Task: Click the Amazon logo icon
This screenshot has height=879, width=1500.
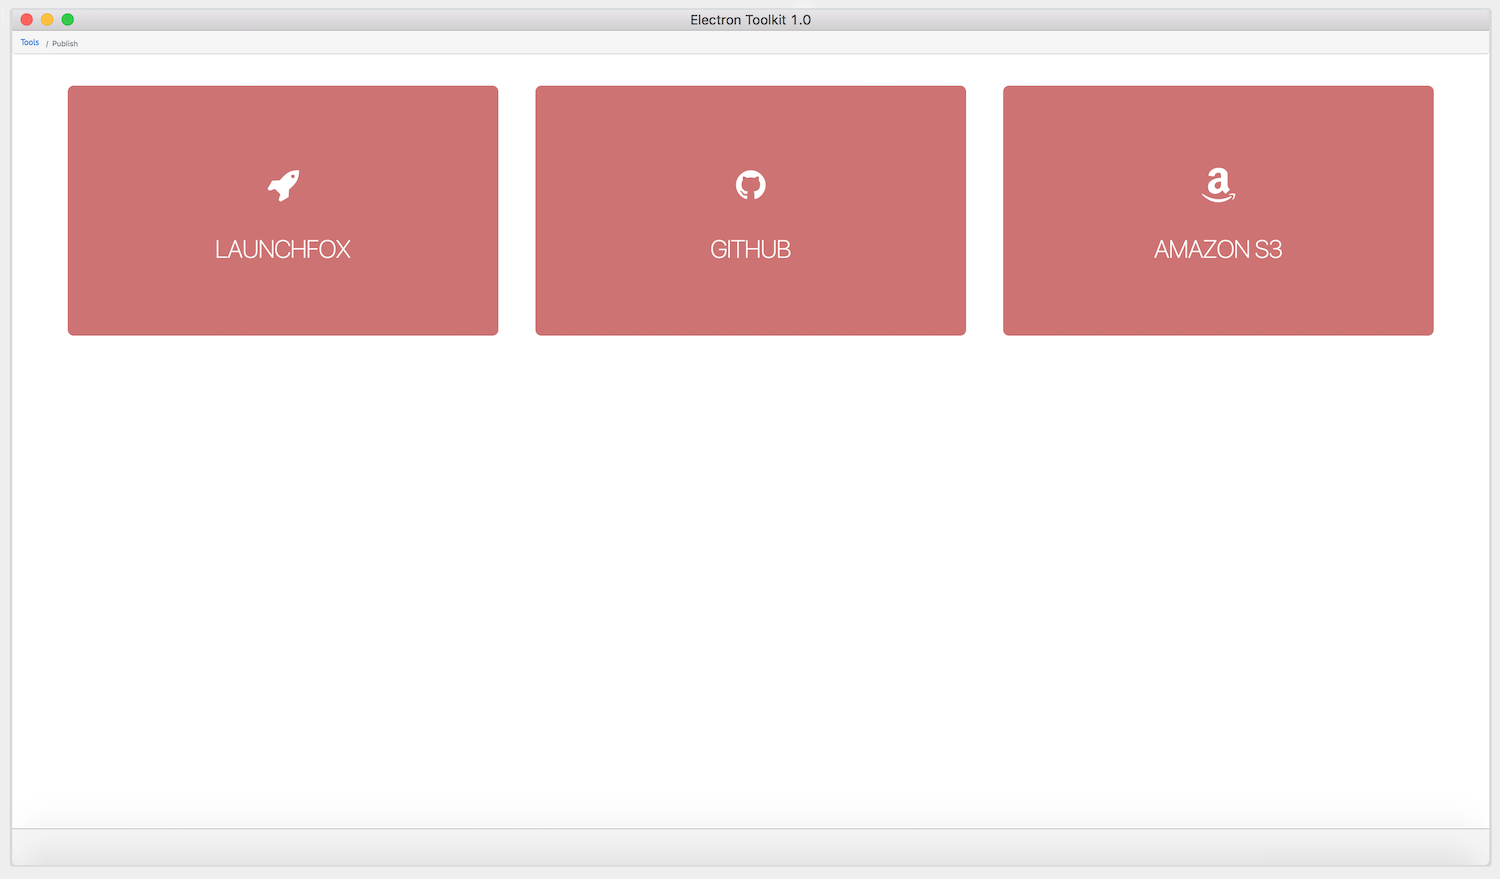Action: [1218, 185]
